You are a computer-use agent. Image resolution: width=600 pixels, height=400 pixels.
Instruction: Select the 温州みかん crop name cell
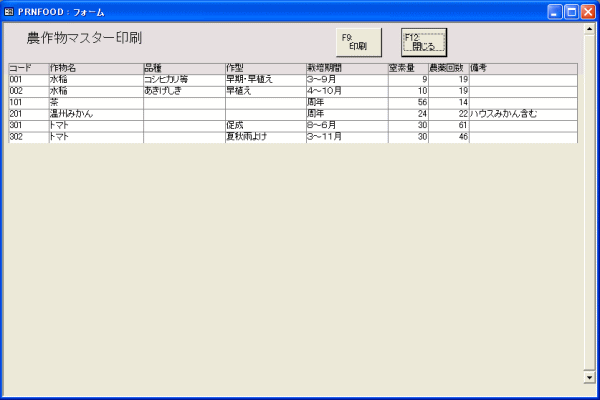[x=95, y=114]
